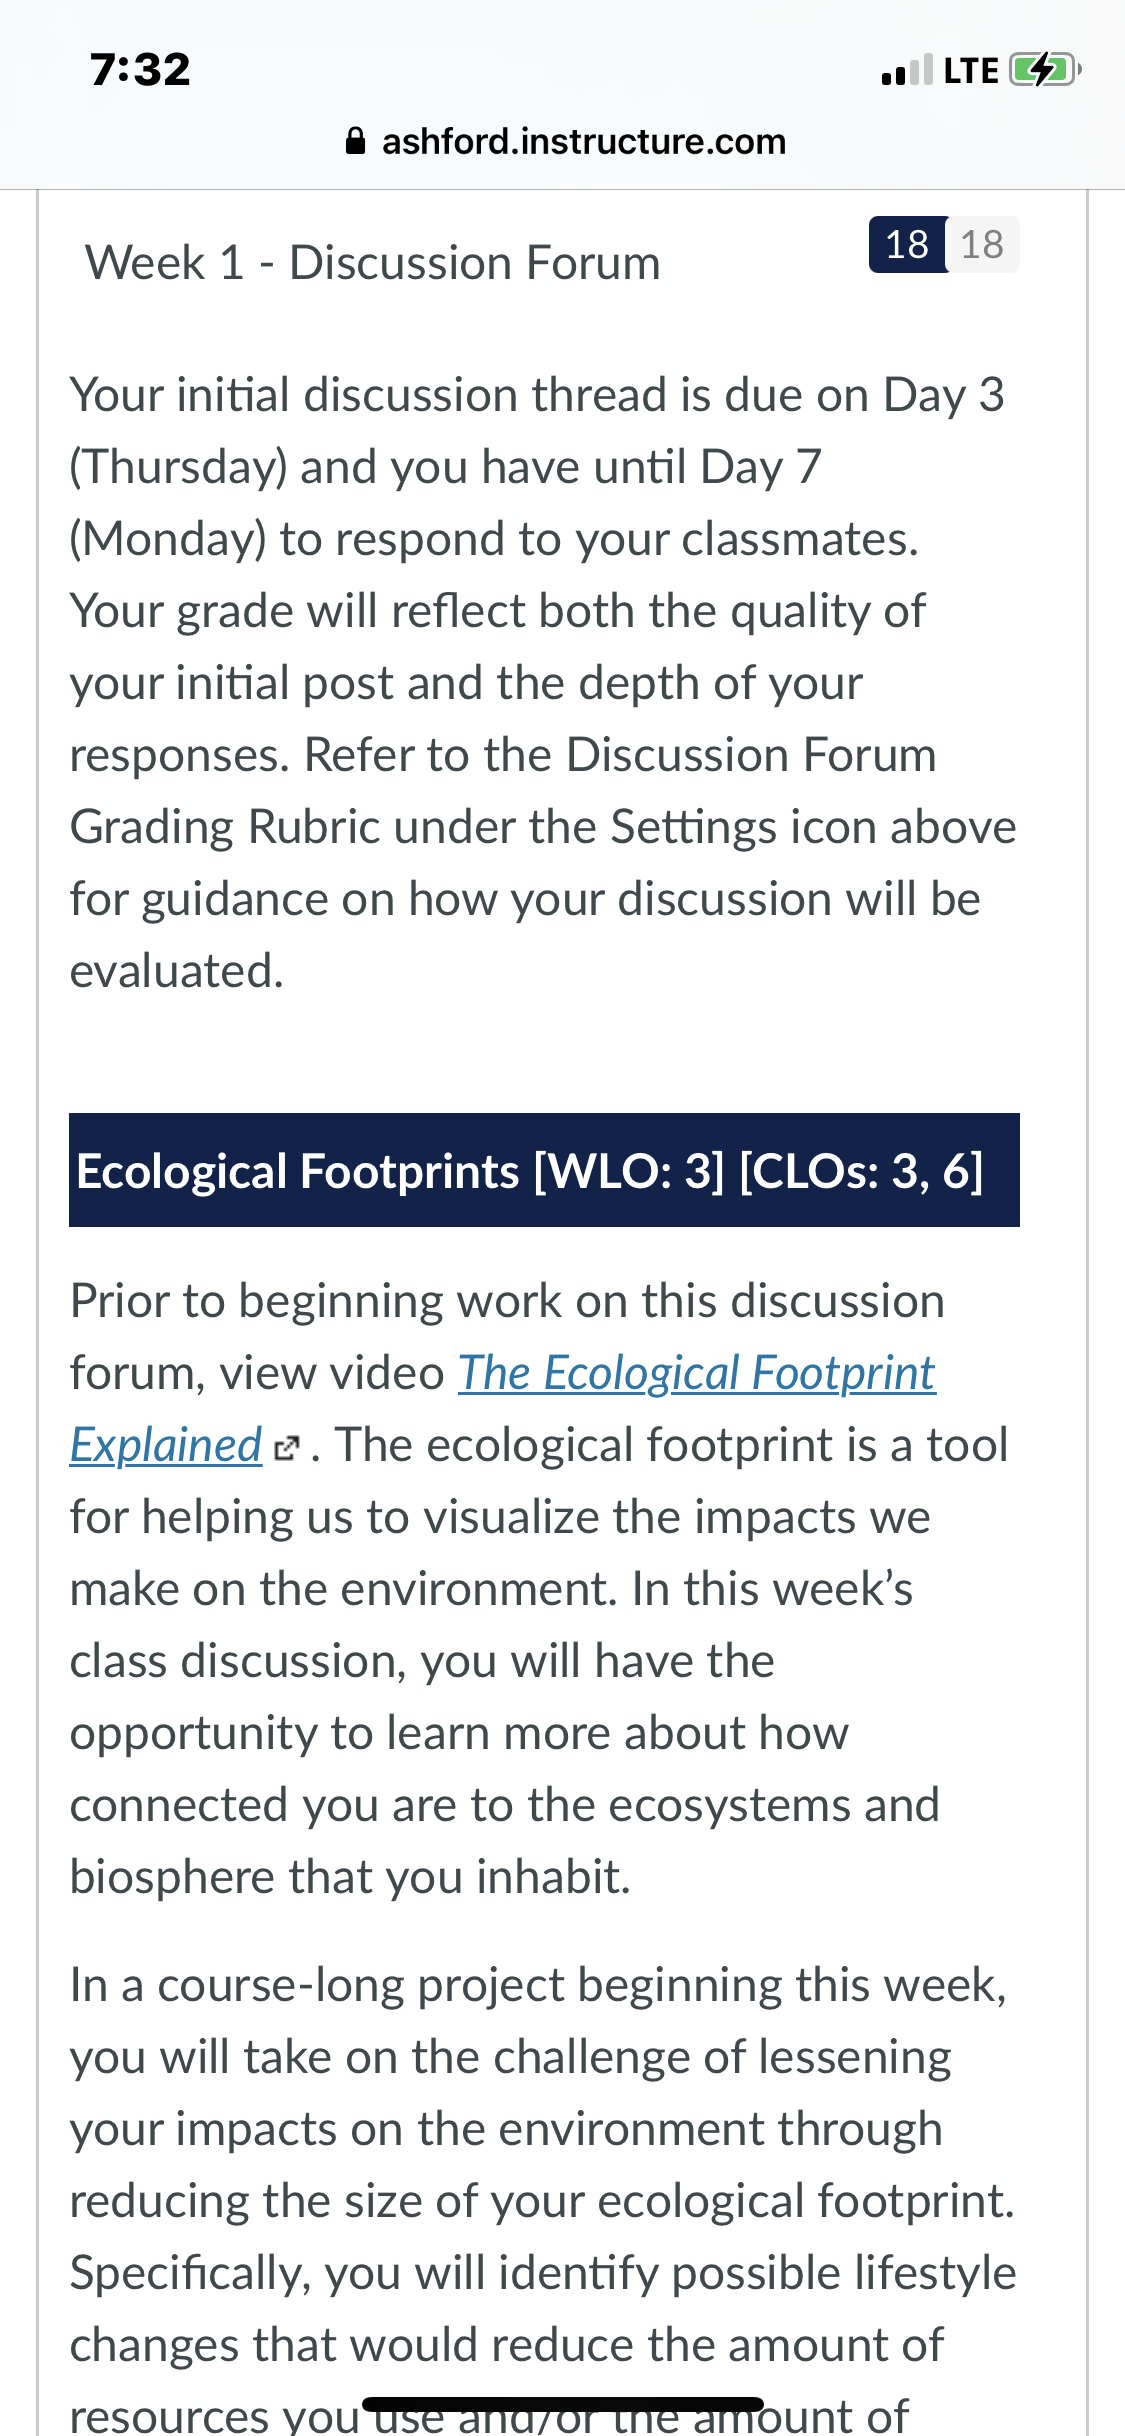Viewport: 1125px width, 2436px height.
Task: Click the underlined word Explained
Action: (x=166, y=1445)
